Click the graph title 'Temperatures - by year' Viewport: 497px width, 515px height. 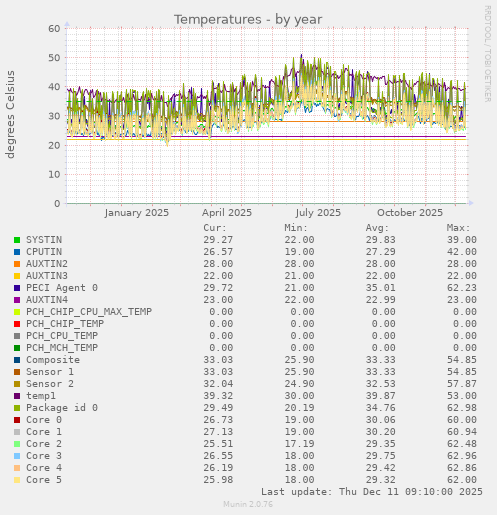[x=248, y=20]
